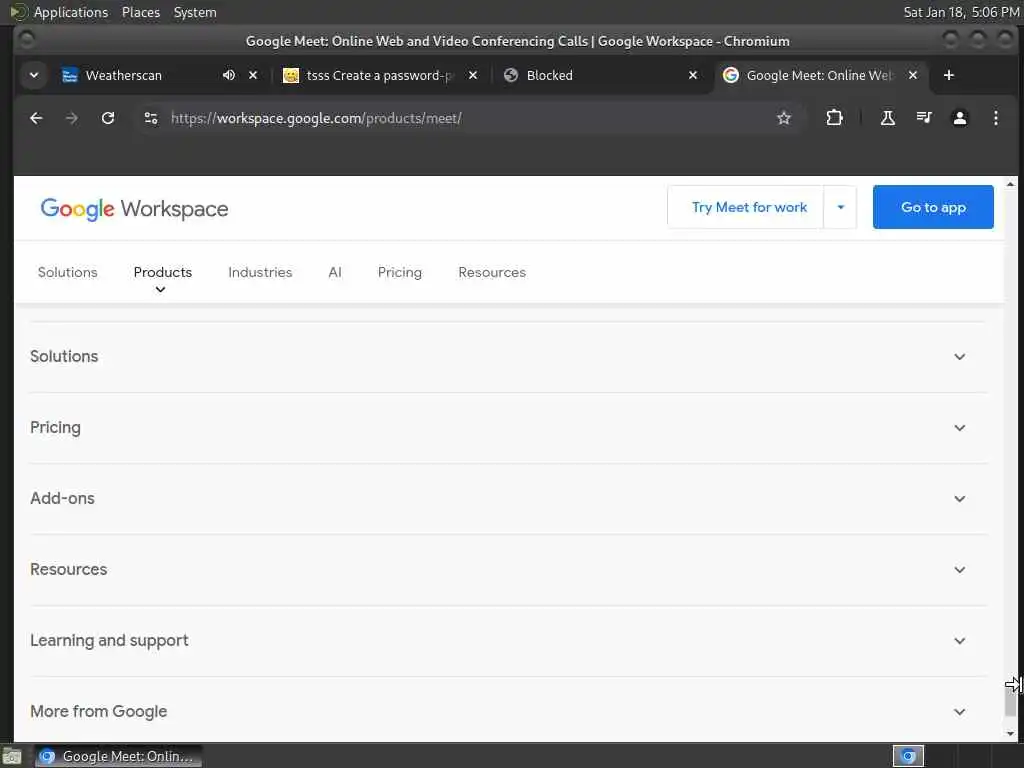Reload the Google Meet page
Screen dimensions: 1024x768
click(x=108, y=118)
